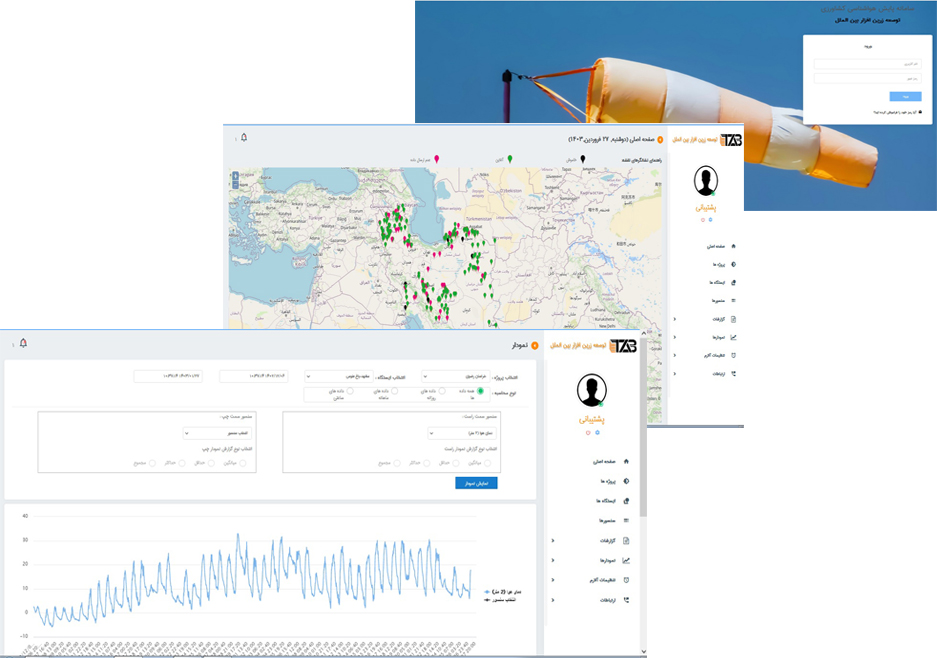Click the start date input field
Screen dimensions: 937x658
pyautogui.click(x=253, y=376)
